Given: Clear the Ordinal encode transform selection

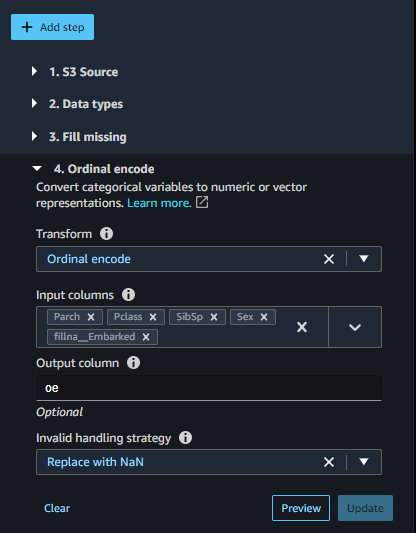Looking at the screenshot, I should point(329,259).
